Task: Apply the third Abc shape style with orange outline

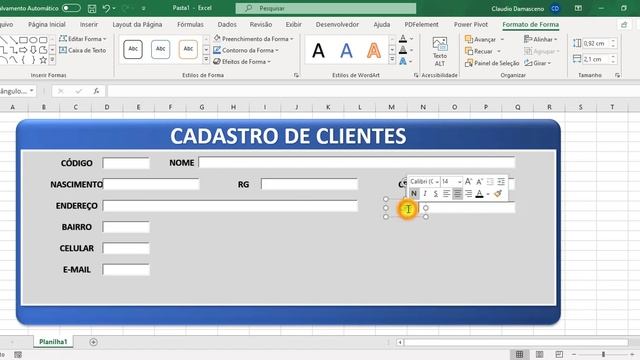Action: (188, 49)
